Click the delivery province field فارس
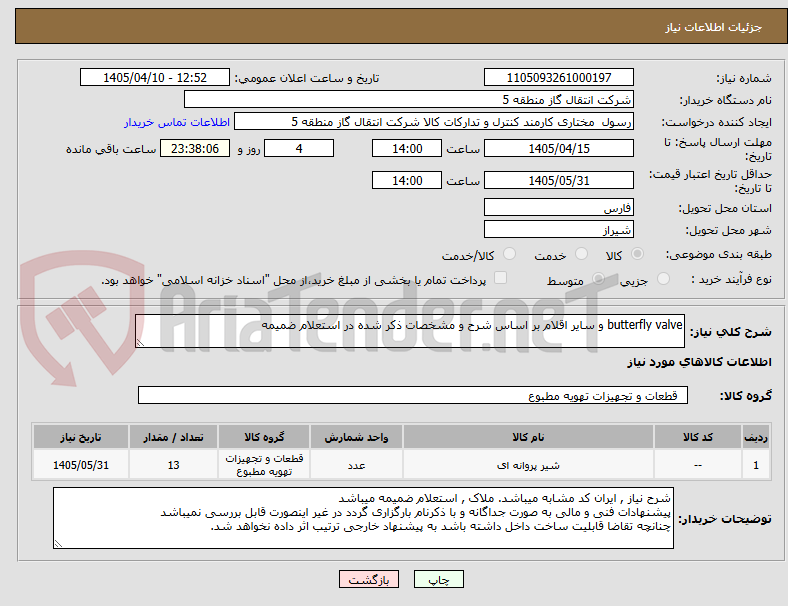 point(559,207)
